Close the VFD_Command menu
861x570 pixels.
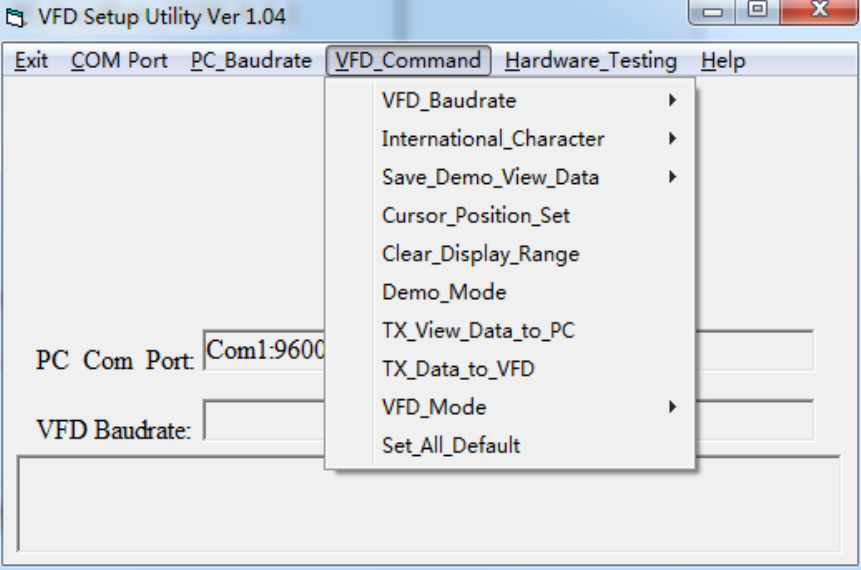408,61
